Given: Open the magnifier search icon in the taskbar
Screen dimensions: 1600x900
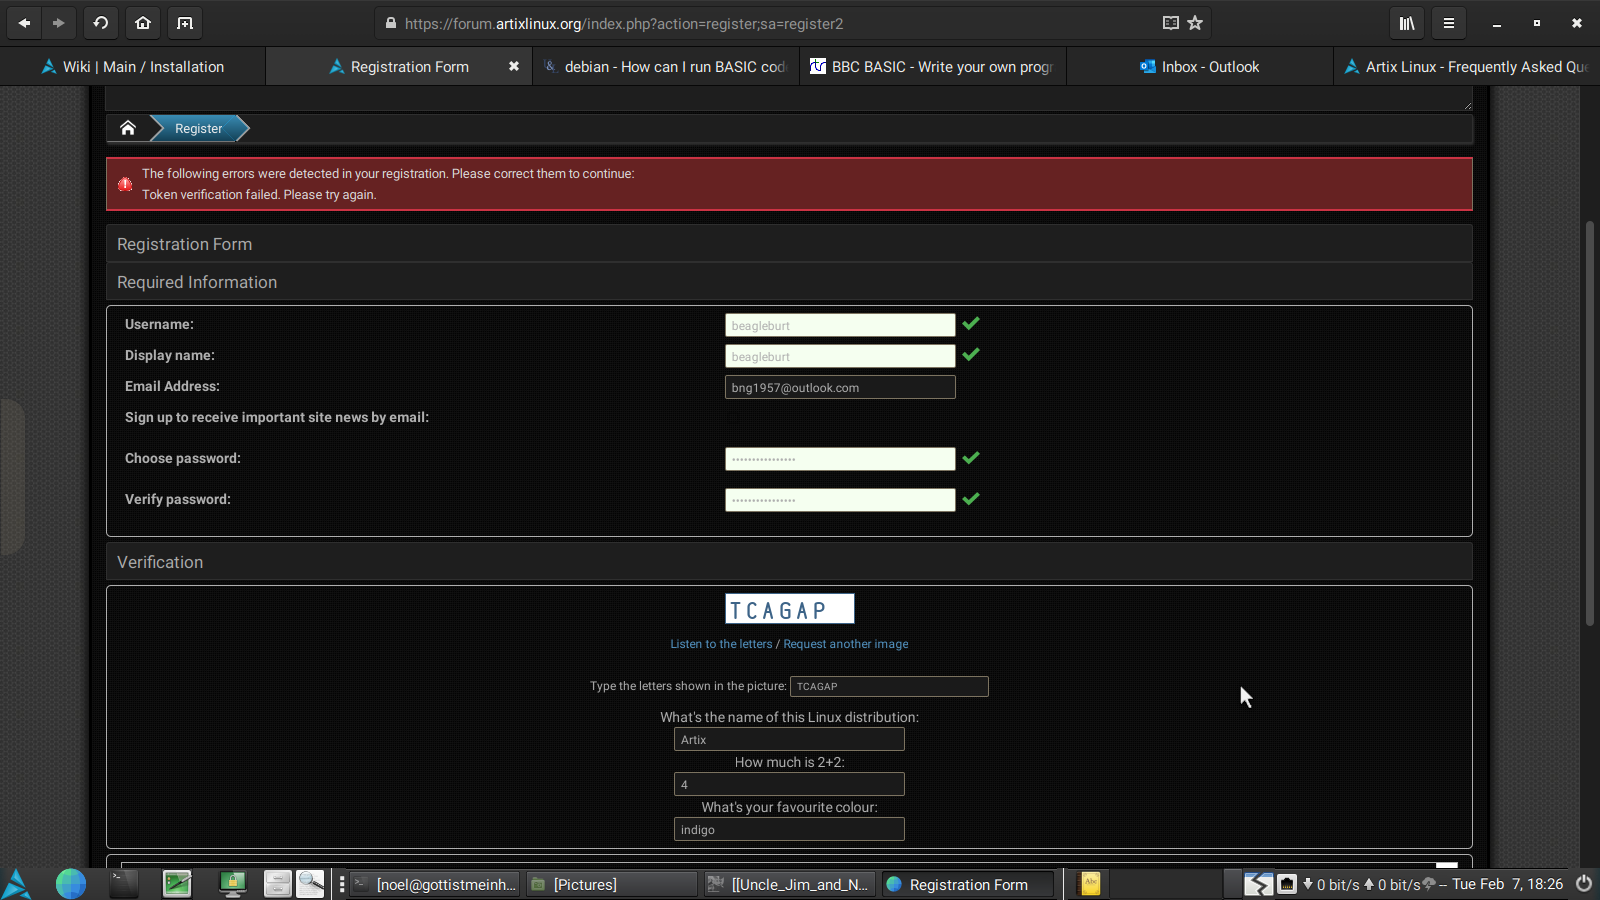Looking at the screenshot, I should coord(311,884).
